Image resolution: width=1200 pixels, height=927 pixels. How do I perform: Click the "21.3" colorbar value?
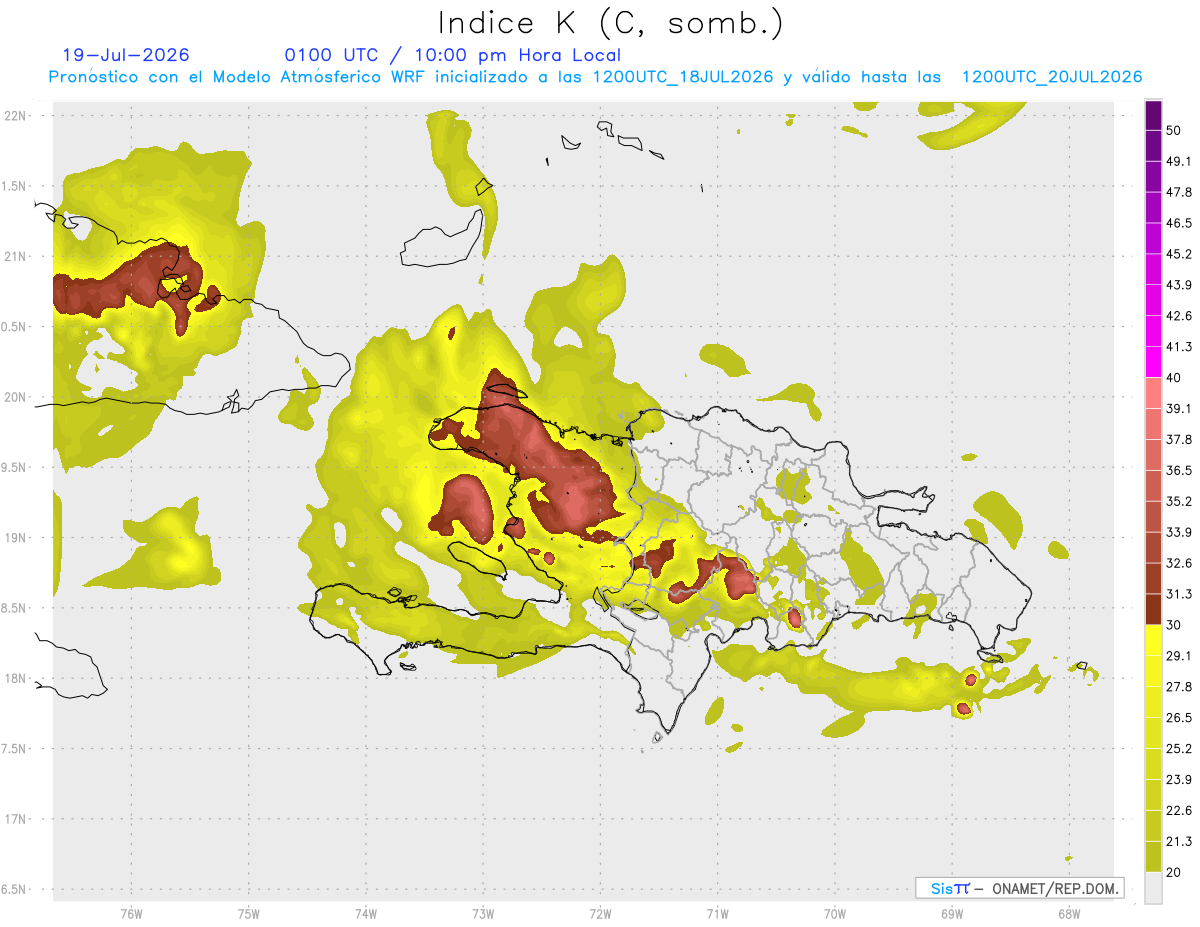click(1179, 842)
